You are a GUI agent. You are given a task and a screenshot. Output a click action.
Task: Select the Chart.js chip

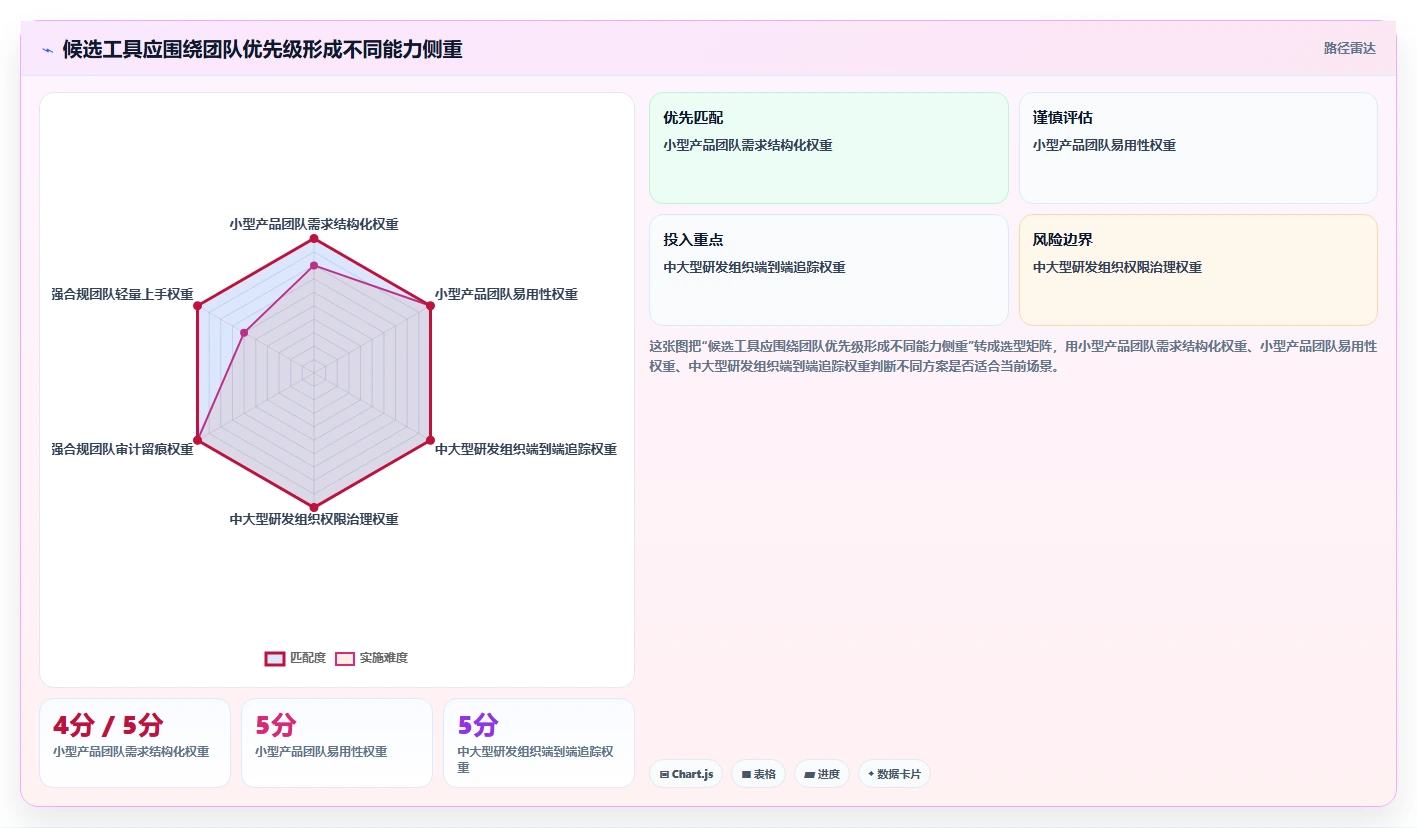(x=686, y=774)
